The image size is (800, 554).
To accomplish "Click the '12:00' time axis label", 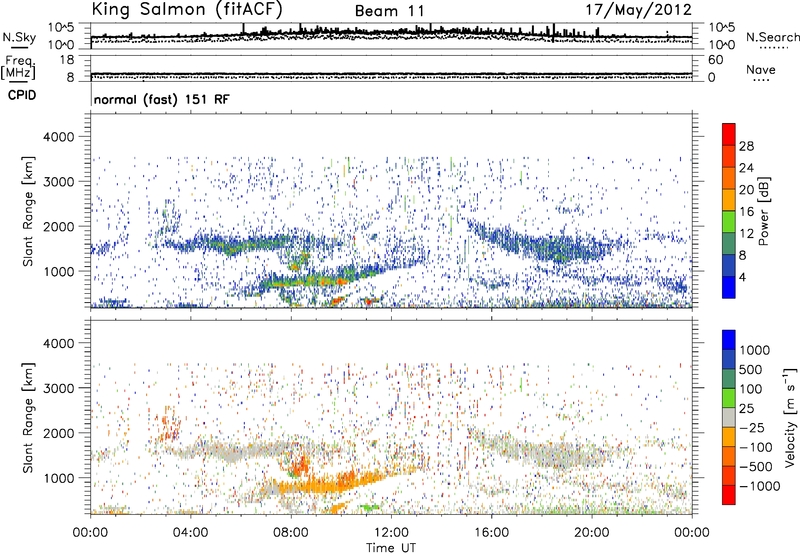I will [x=391, y=533].
